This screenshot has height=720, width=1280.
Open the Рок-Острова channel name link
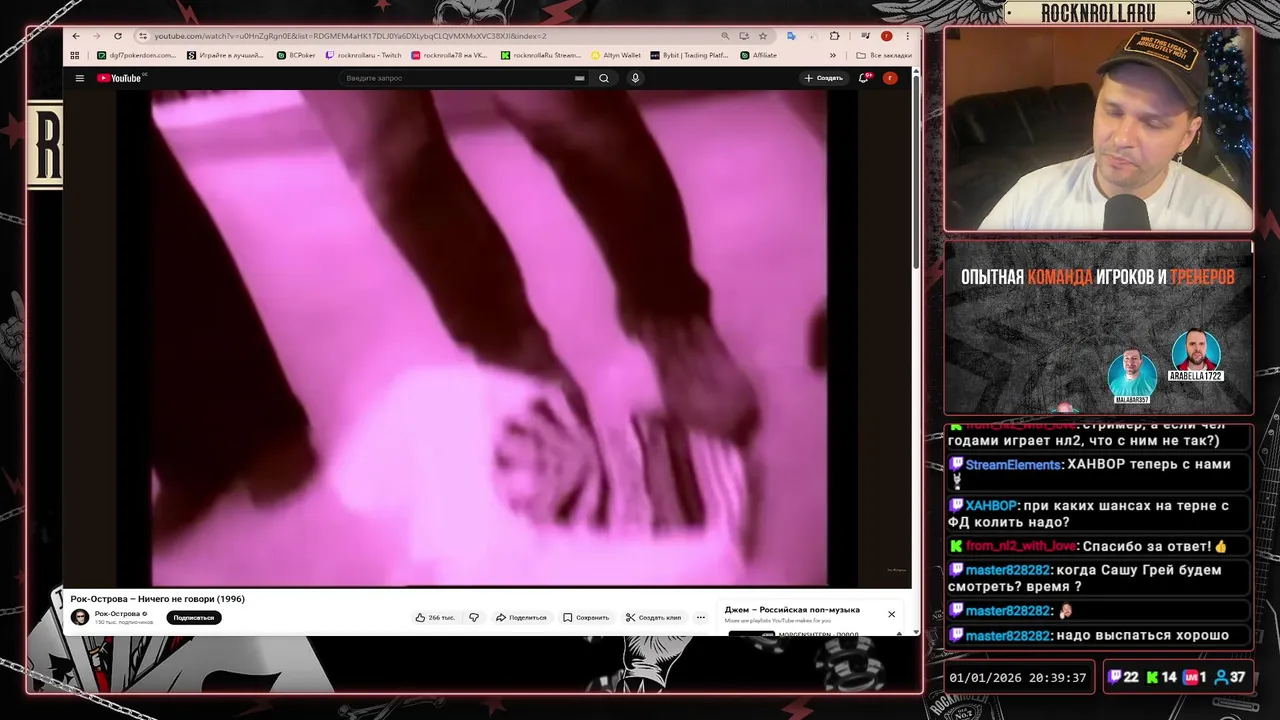[x=117, y=613]
